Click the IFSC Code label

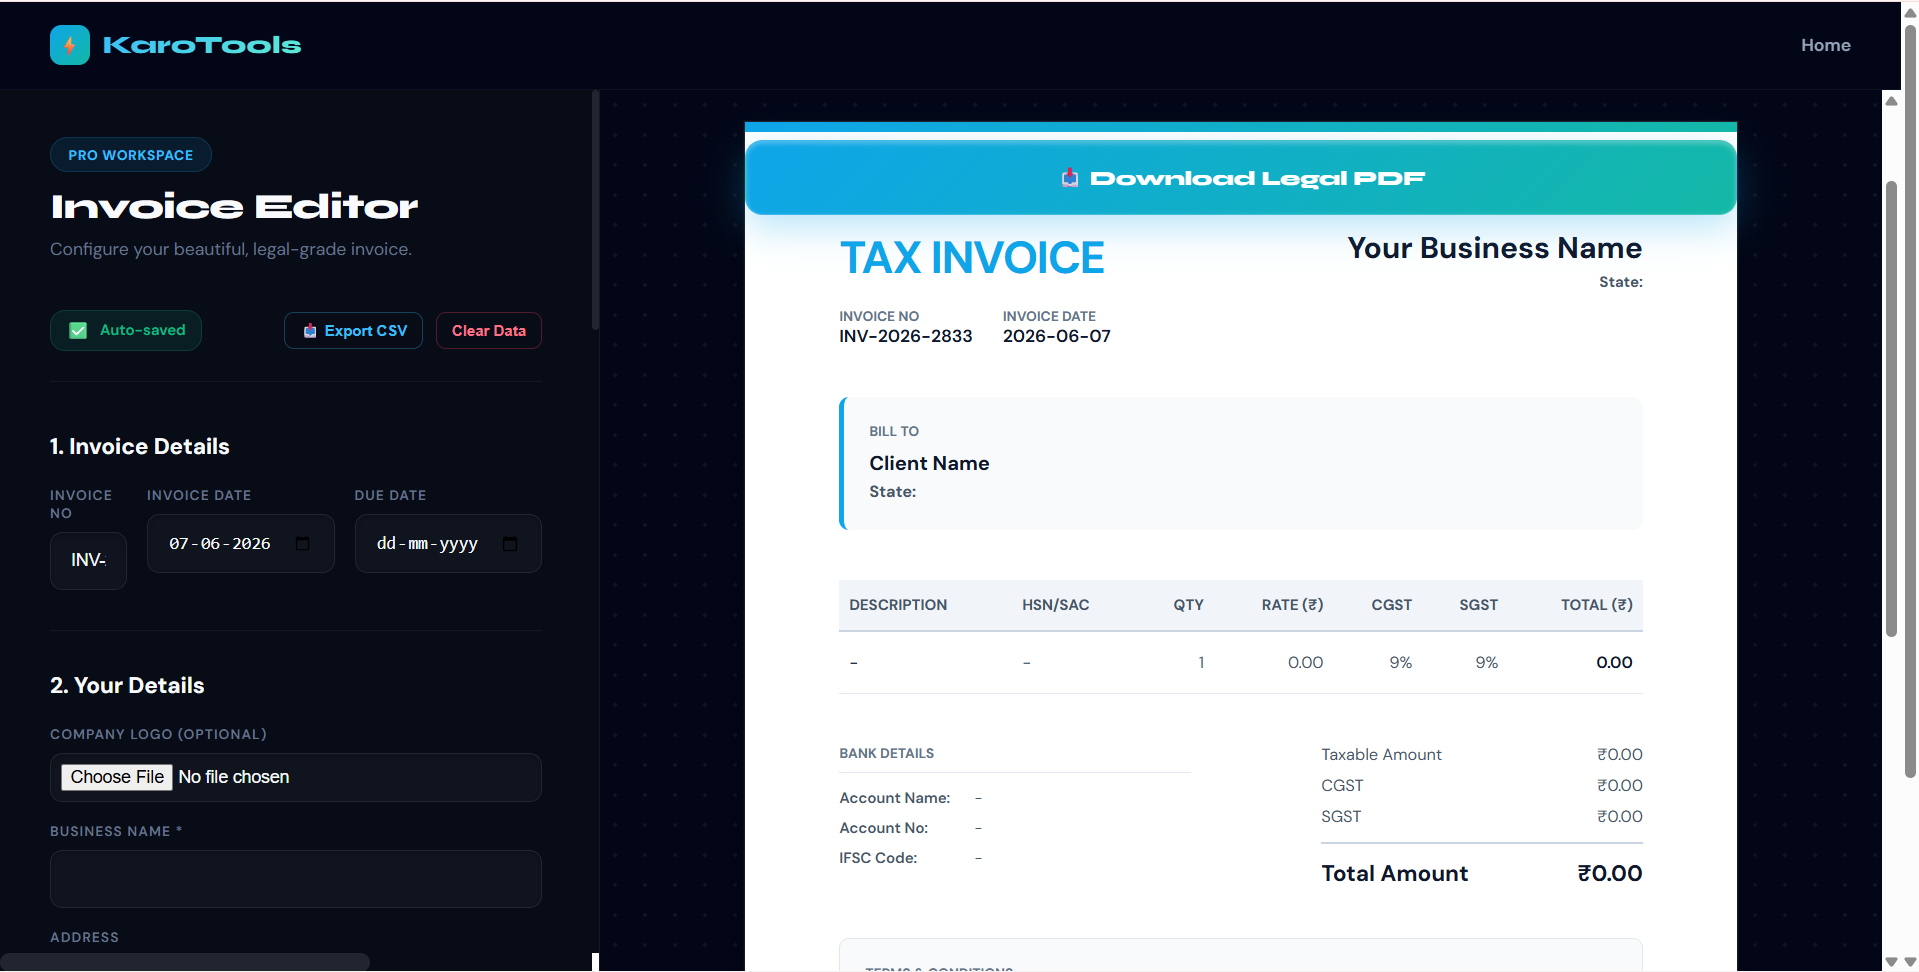click(x=878, y=858)
